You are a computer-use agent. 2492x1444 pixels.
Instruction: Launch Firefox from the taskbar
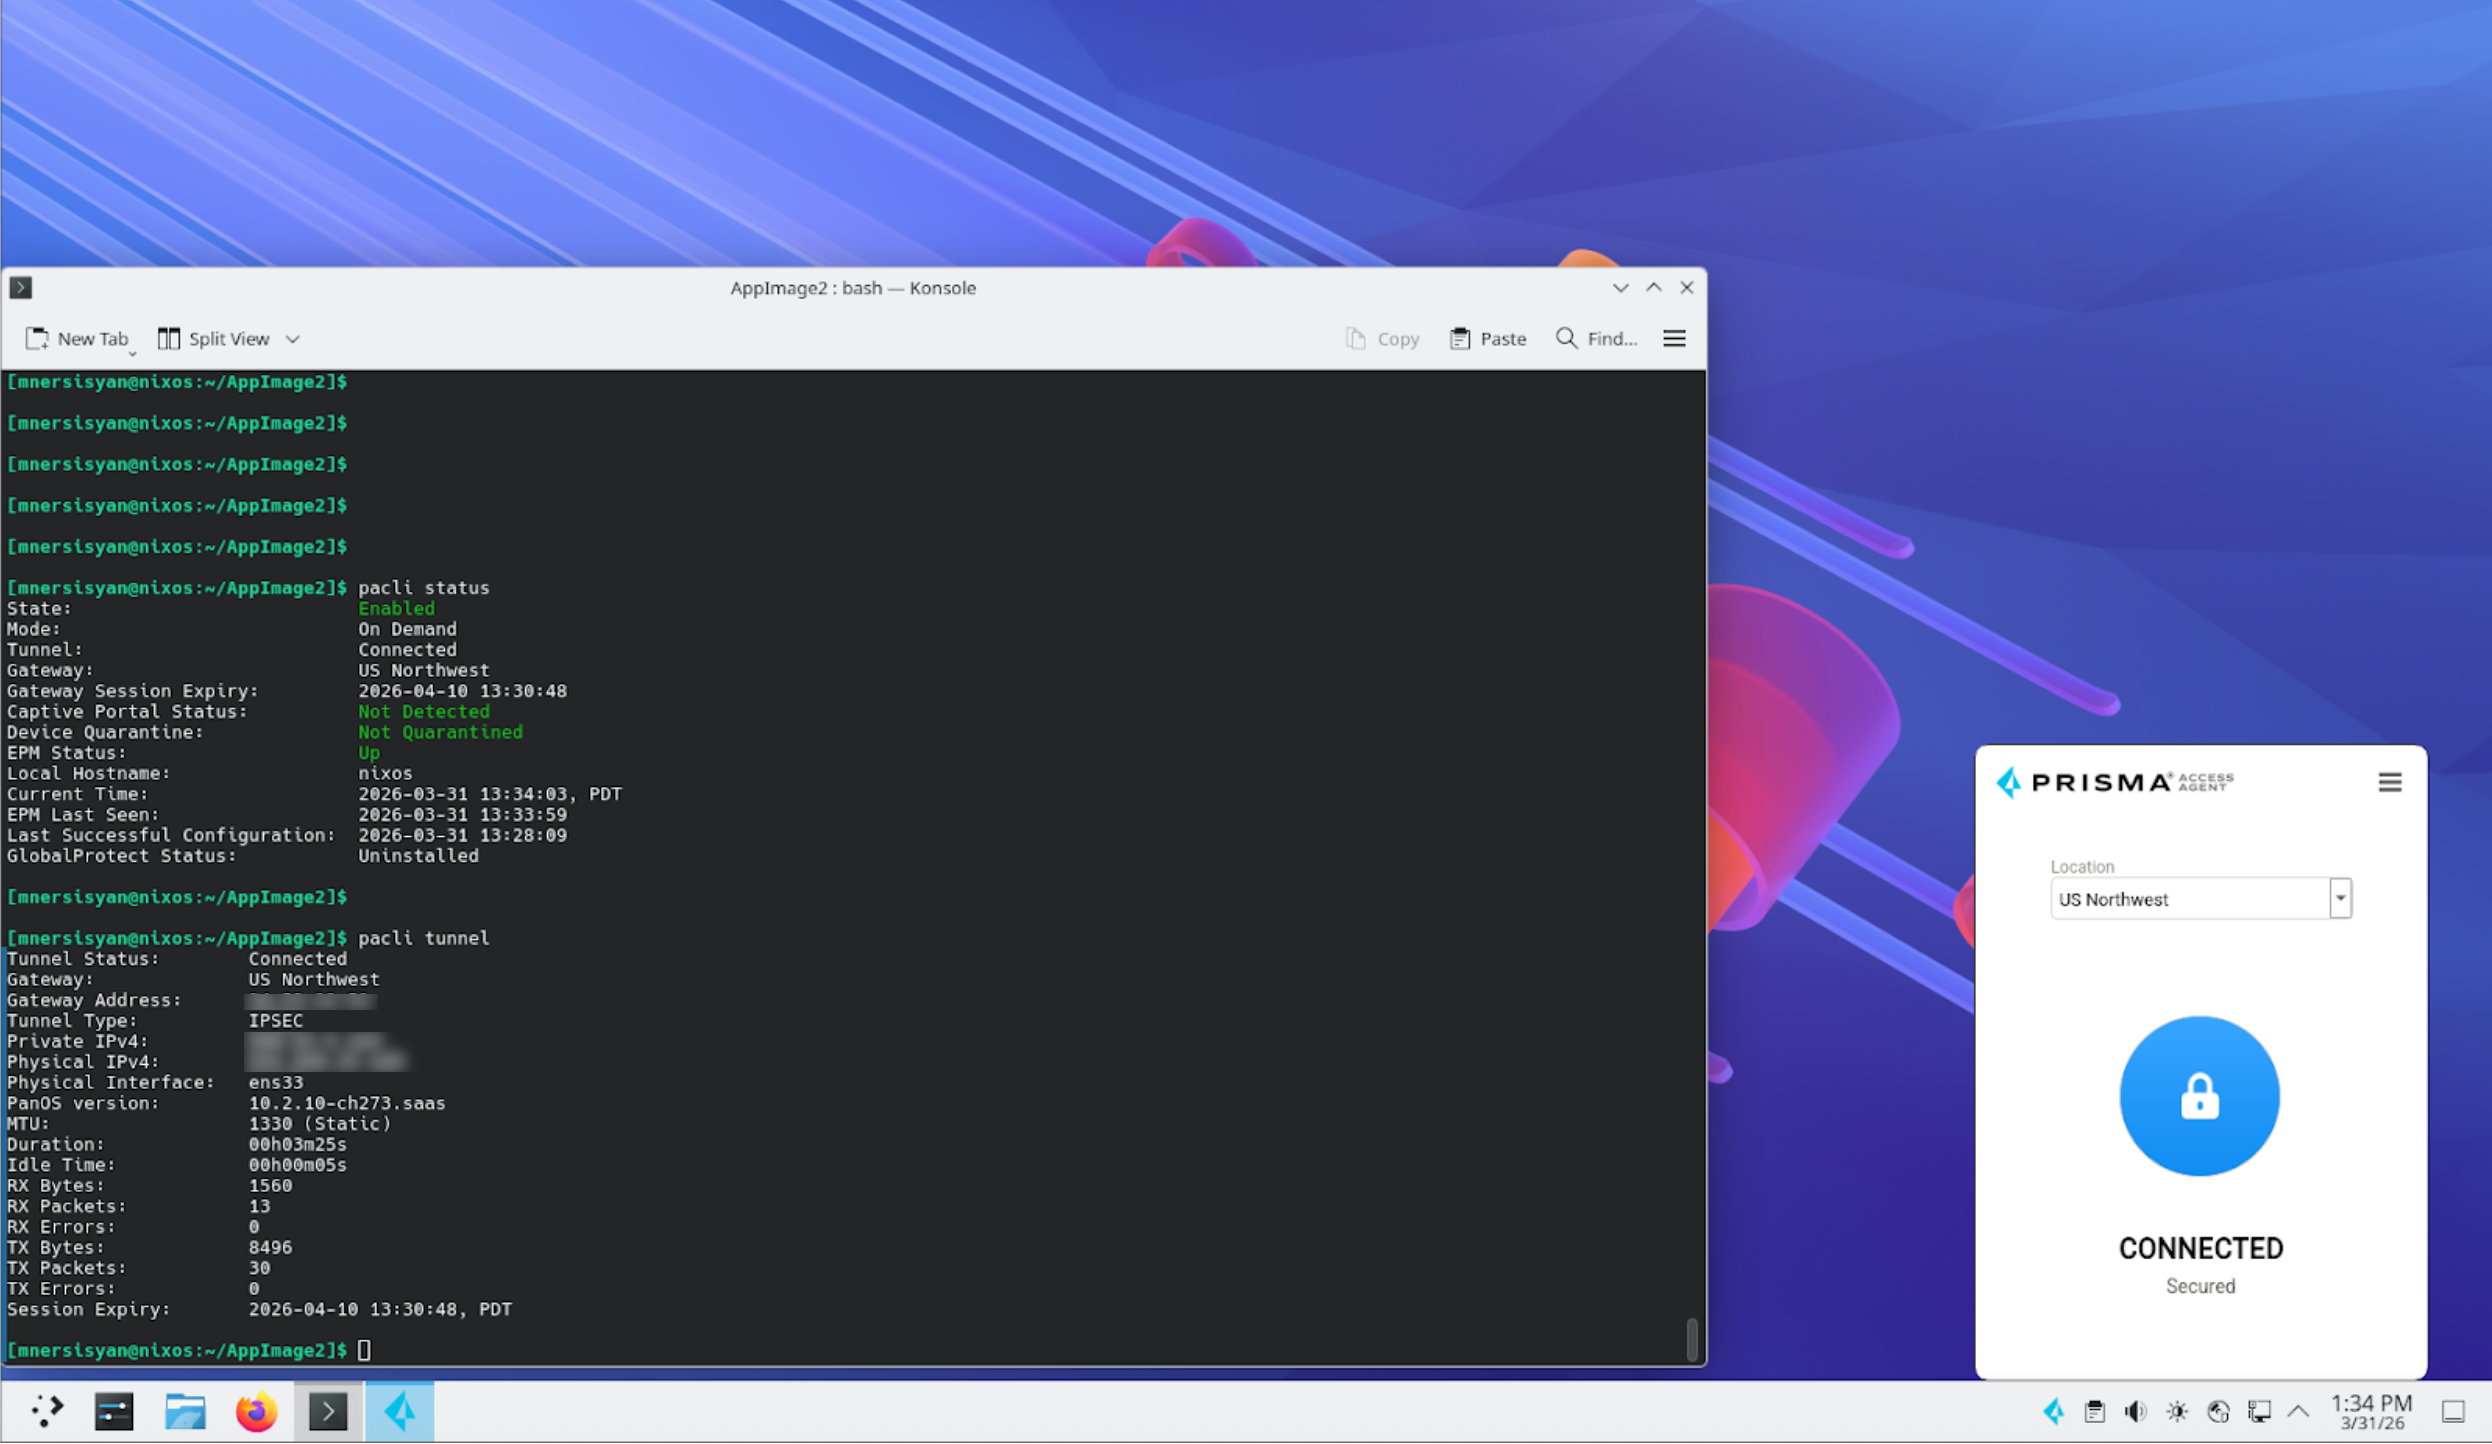[256, 1412]
